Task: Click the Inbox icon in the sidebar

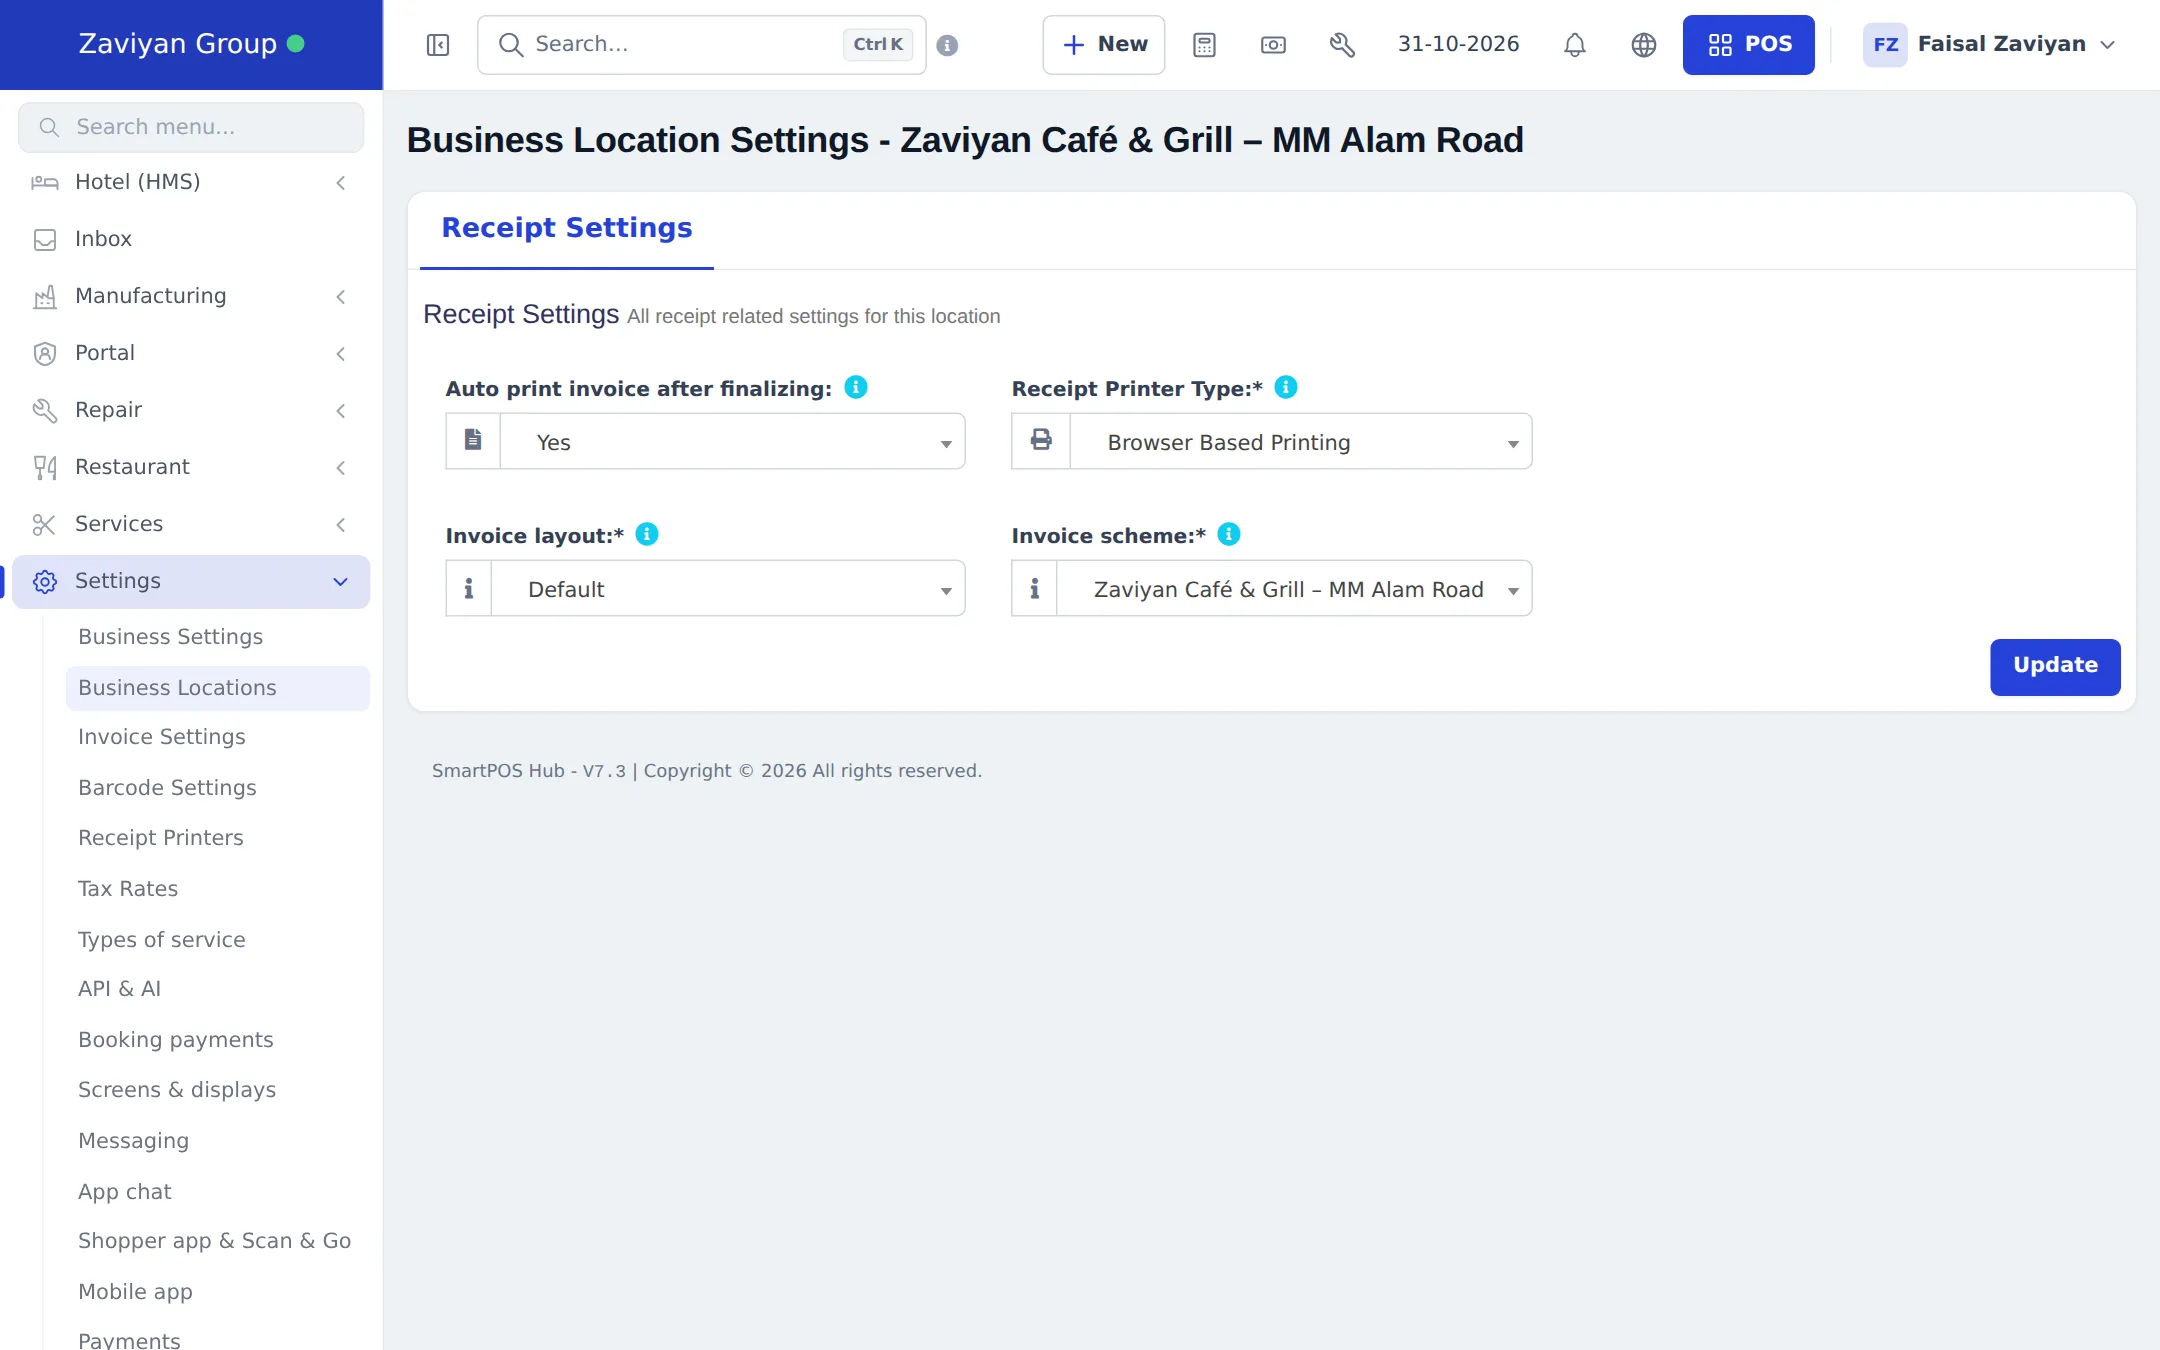Action: tap(44, 239)
